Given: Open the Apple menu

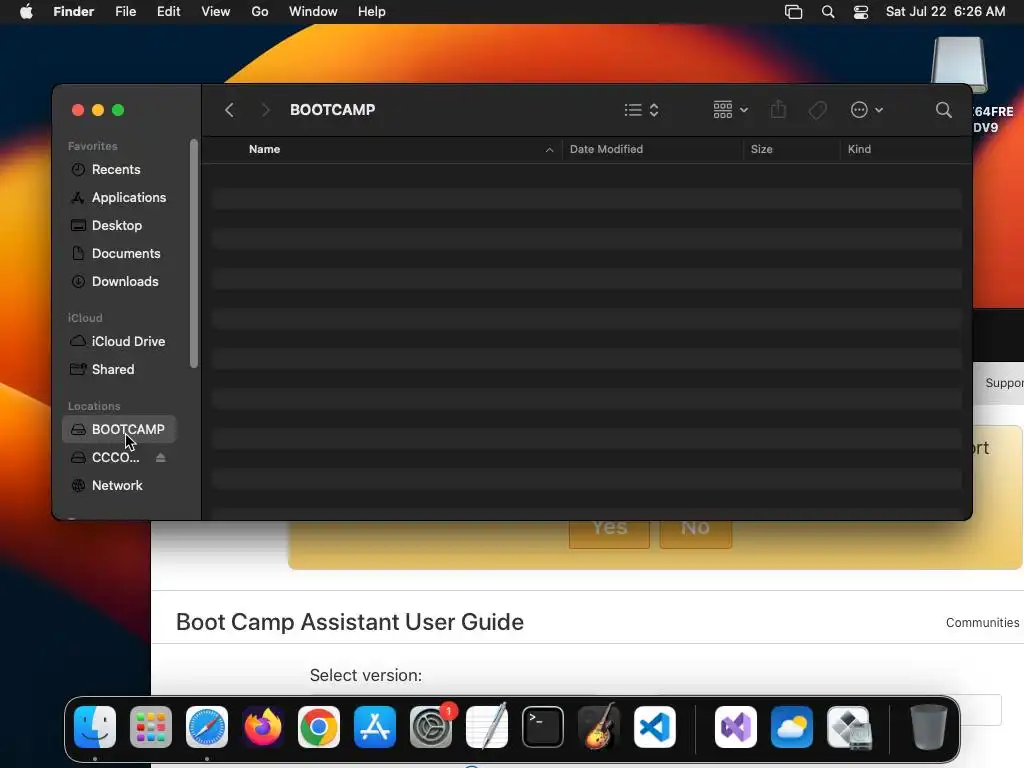Looking at the screenshot, I should 26,12.
